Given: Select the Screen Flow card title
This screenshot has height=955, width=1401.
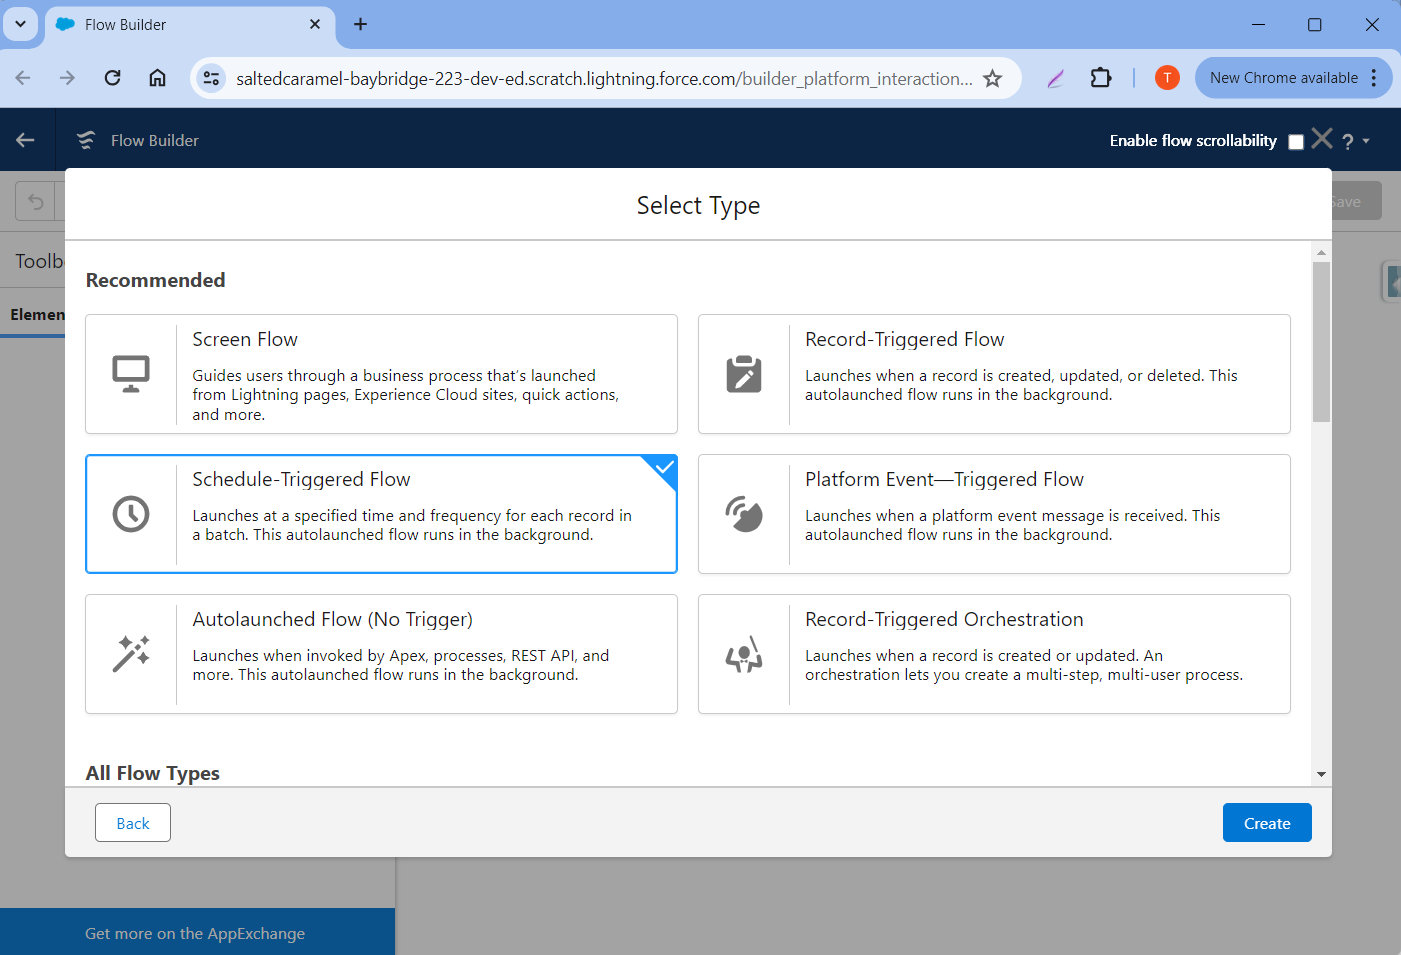Looking at the screenshot, I should tap(245, 339).
